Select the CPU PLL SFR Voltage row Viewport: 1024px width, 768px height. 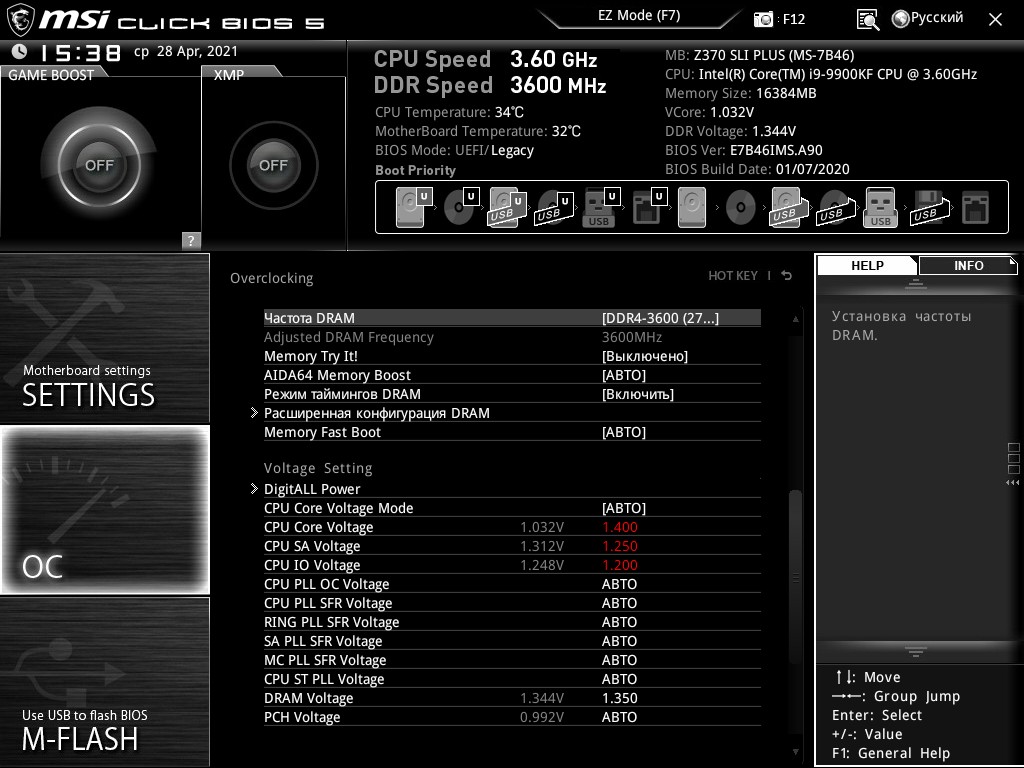pos(512,603)
